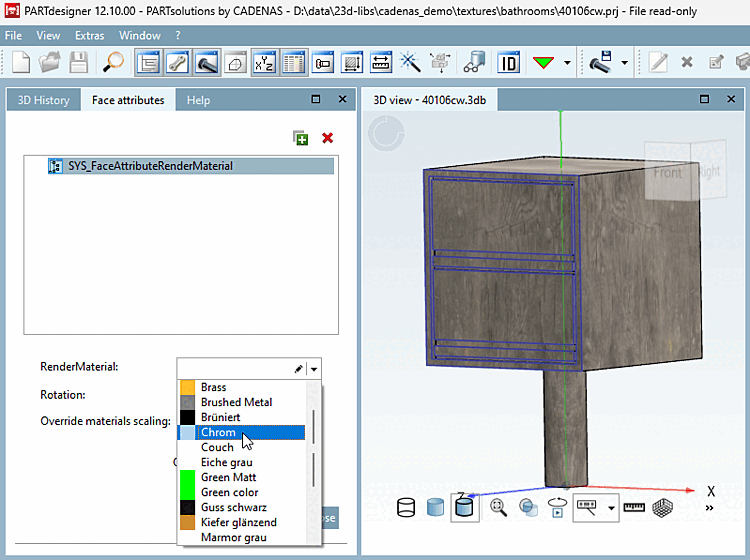Toggle the table view toolbar button
The image size is (750, 560).
[293, 62]
